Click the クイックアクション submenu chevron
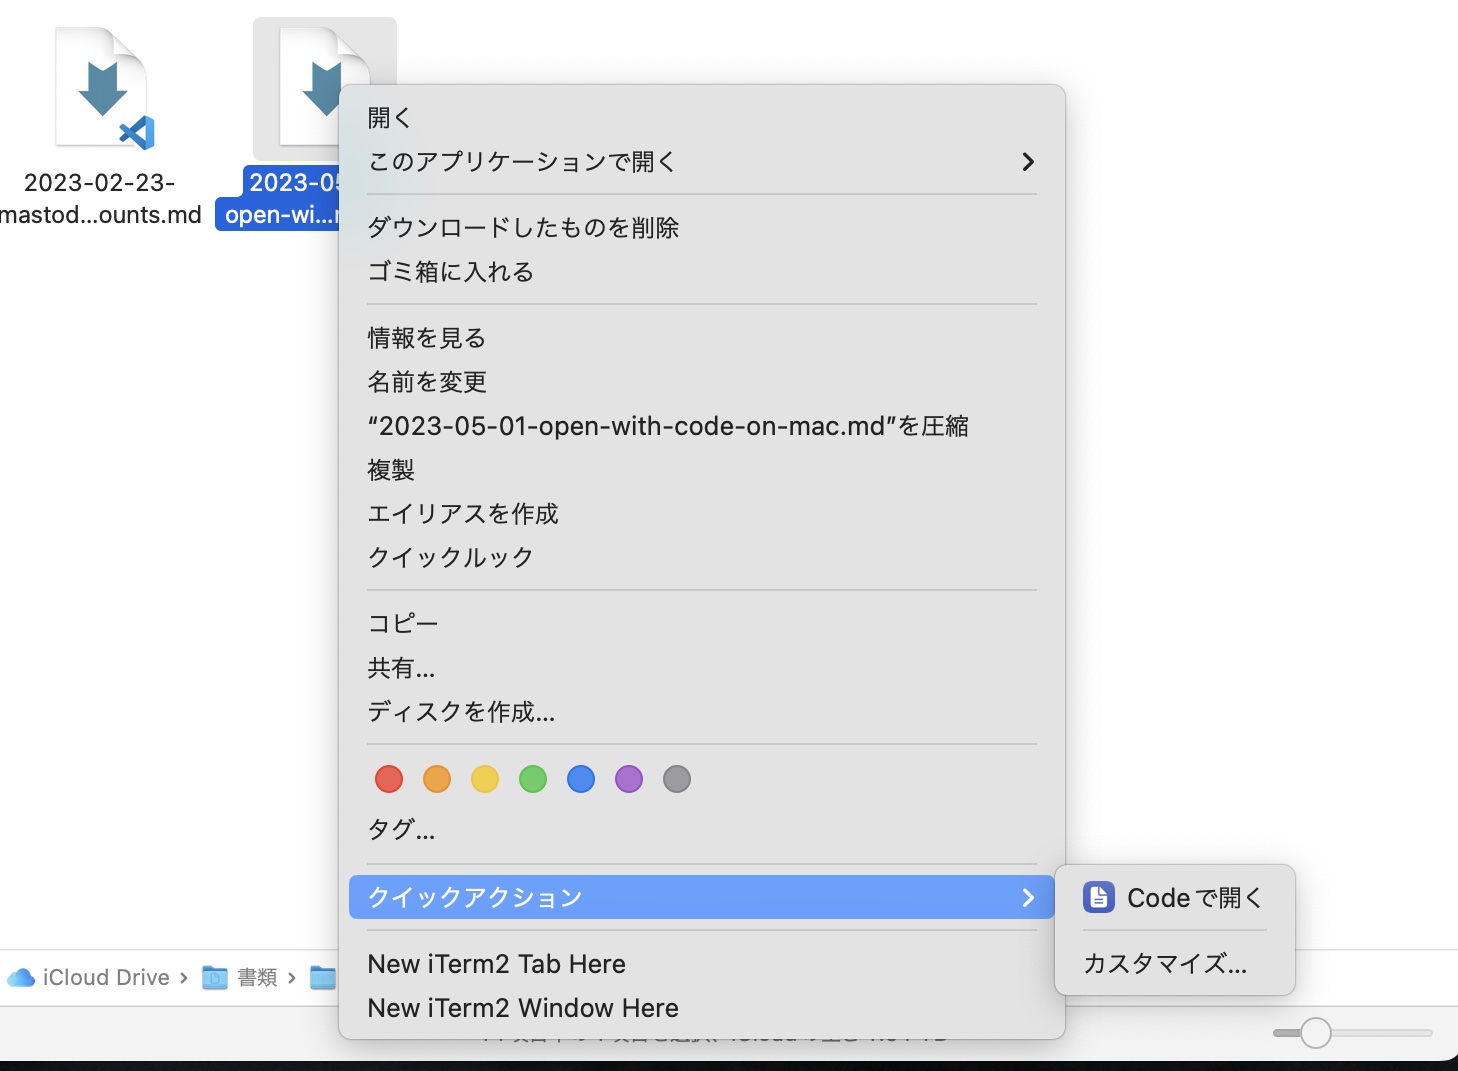Viewport: 1458px width, 1071px height. pyautogui.click(x=1027, y=897)
